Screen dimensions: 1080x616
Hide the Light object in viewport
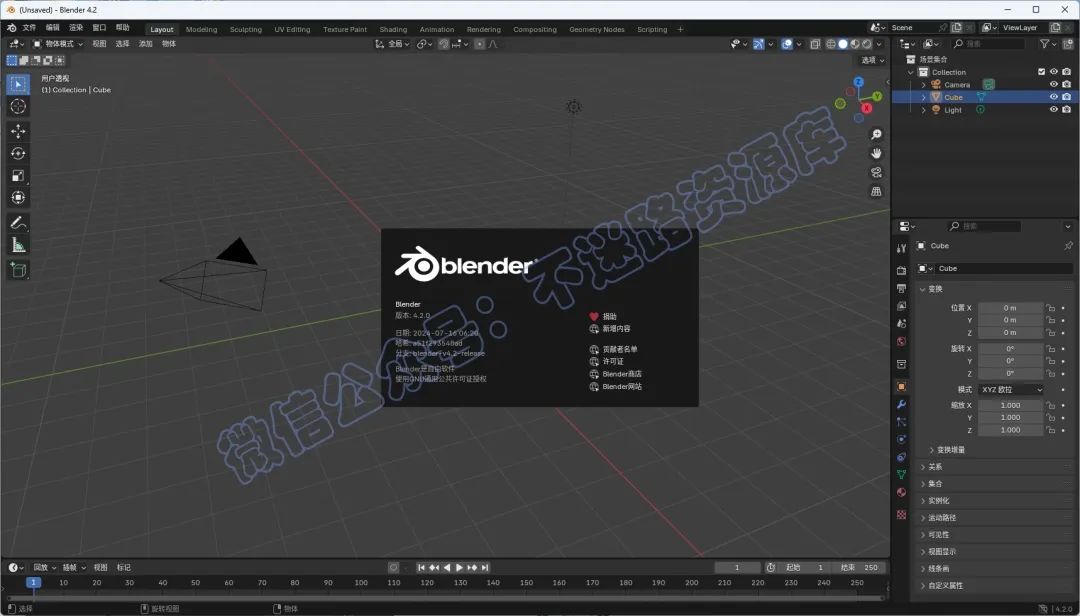(x=1053, y=110)
